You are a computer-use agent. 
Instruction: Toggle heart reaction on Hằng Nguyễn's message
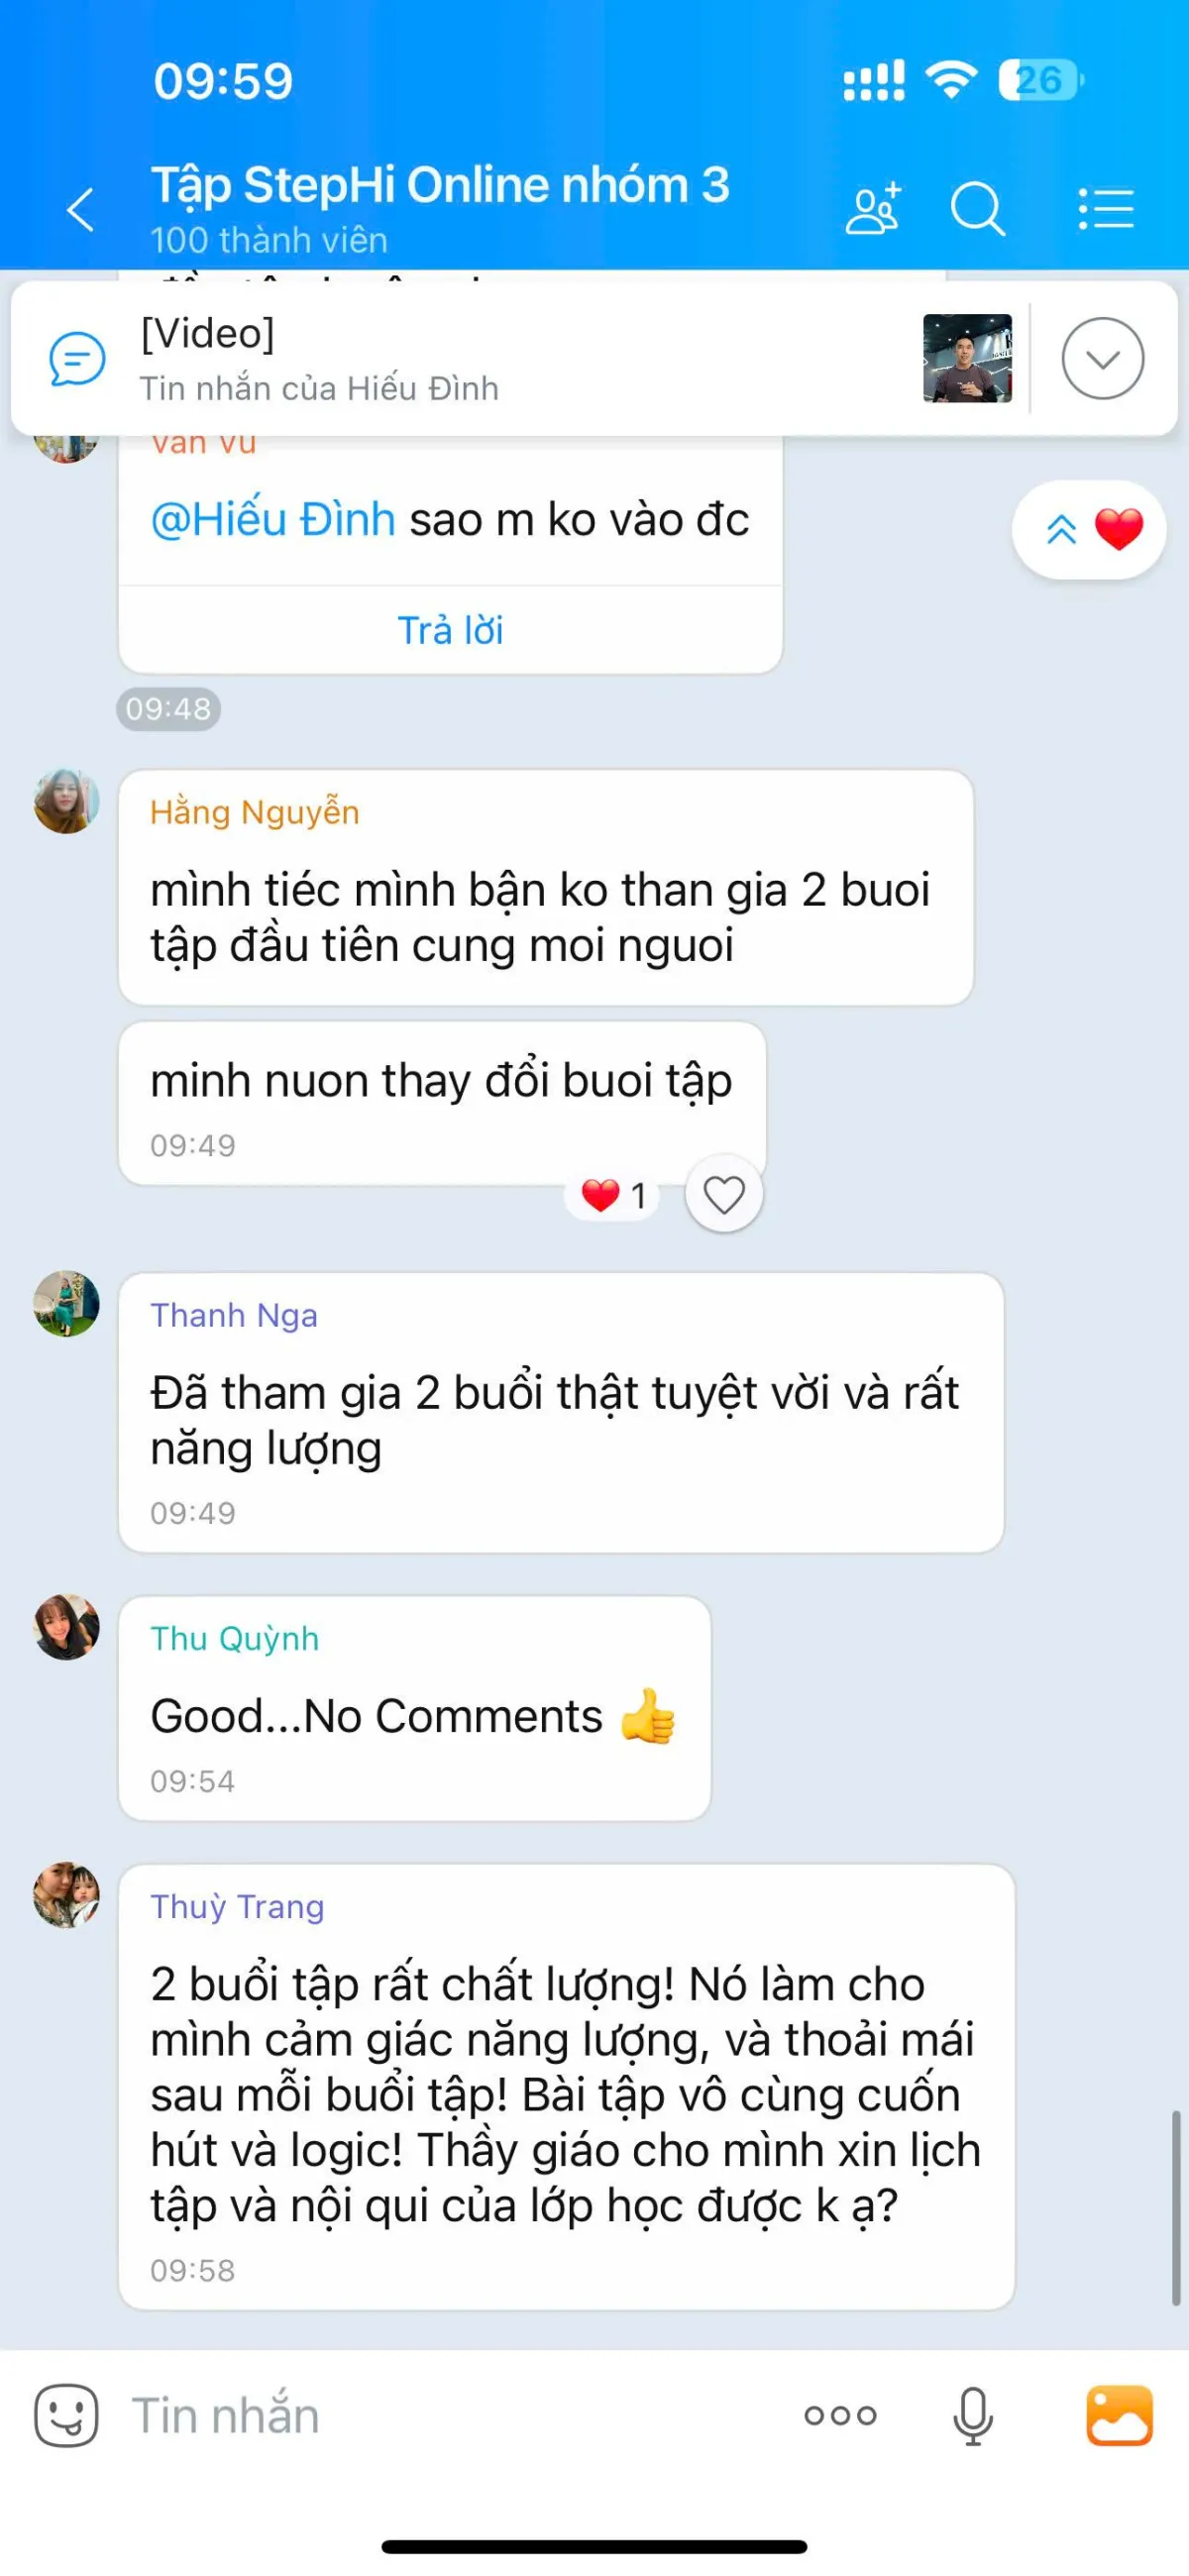(x=724, y=1194)
